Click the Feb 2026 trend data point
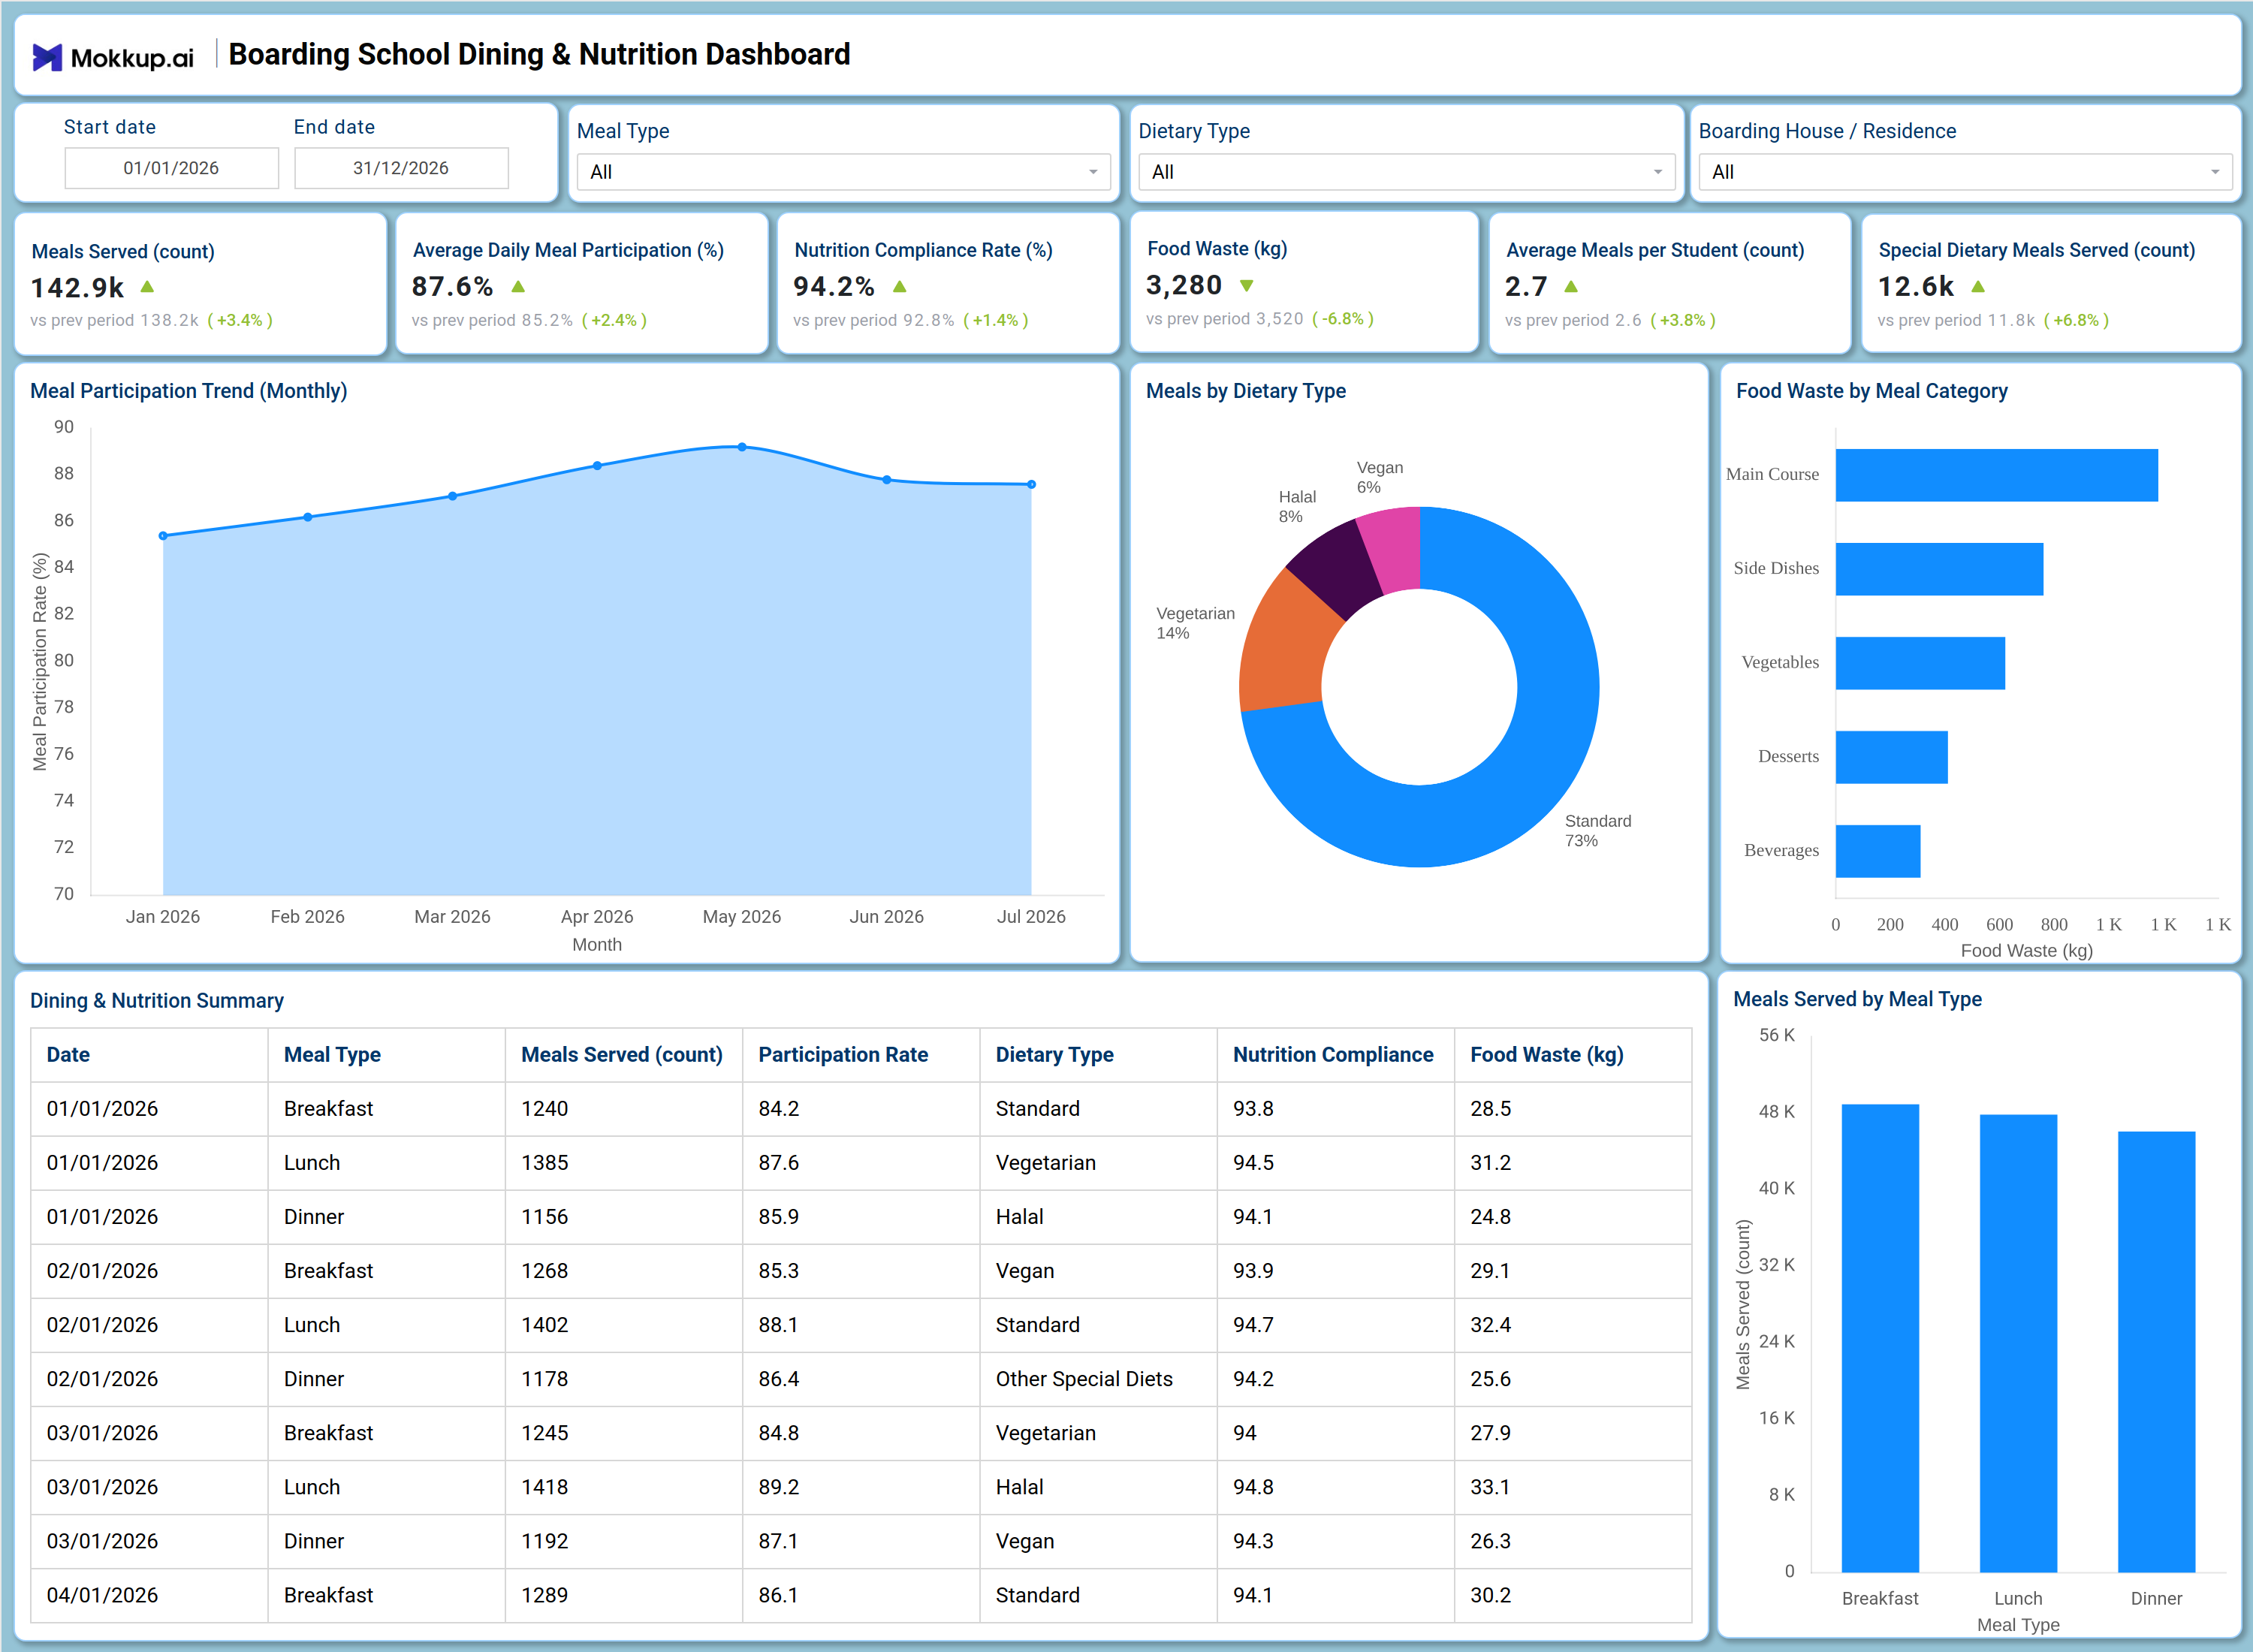 coord(308,517)
